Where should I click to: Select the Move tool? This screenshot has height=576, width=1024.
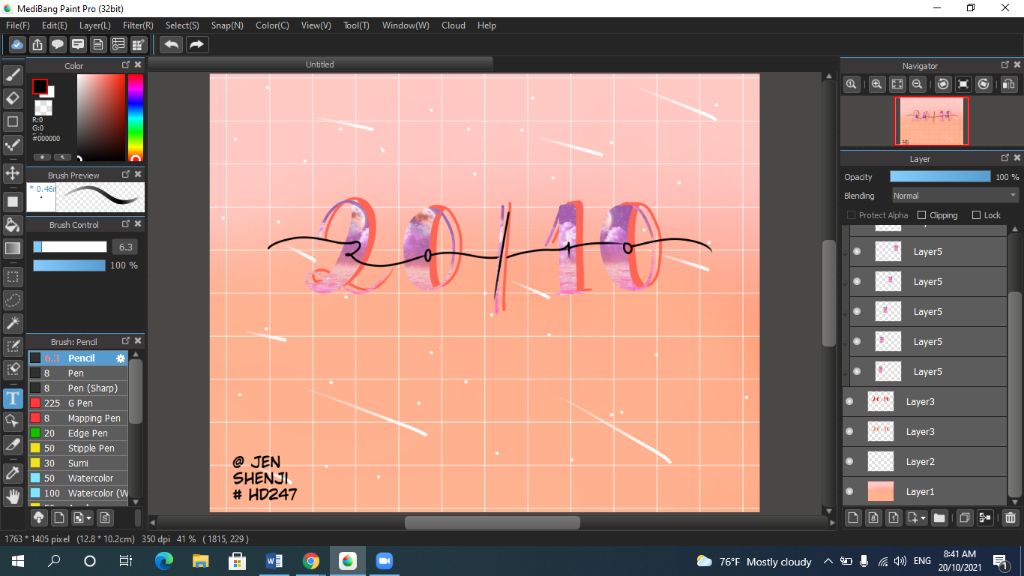pyautogui.click(x=12, y=173)
